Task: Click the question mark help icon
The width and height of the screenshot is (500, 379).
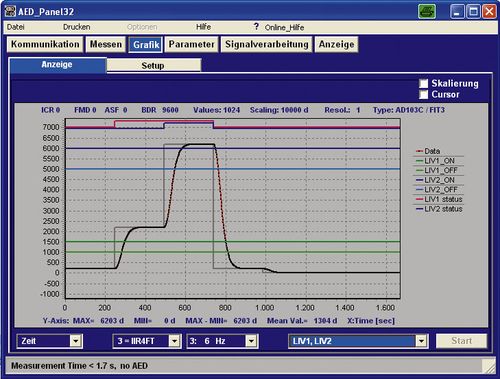Action: 256,26
